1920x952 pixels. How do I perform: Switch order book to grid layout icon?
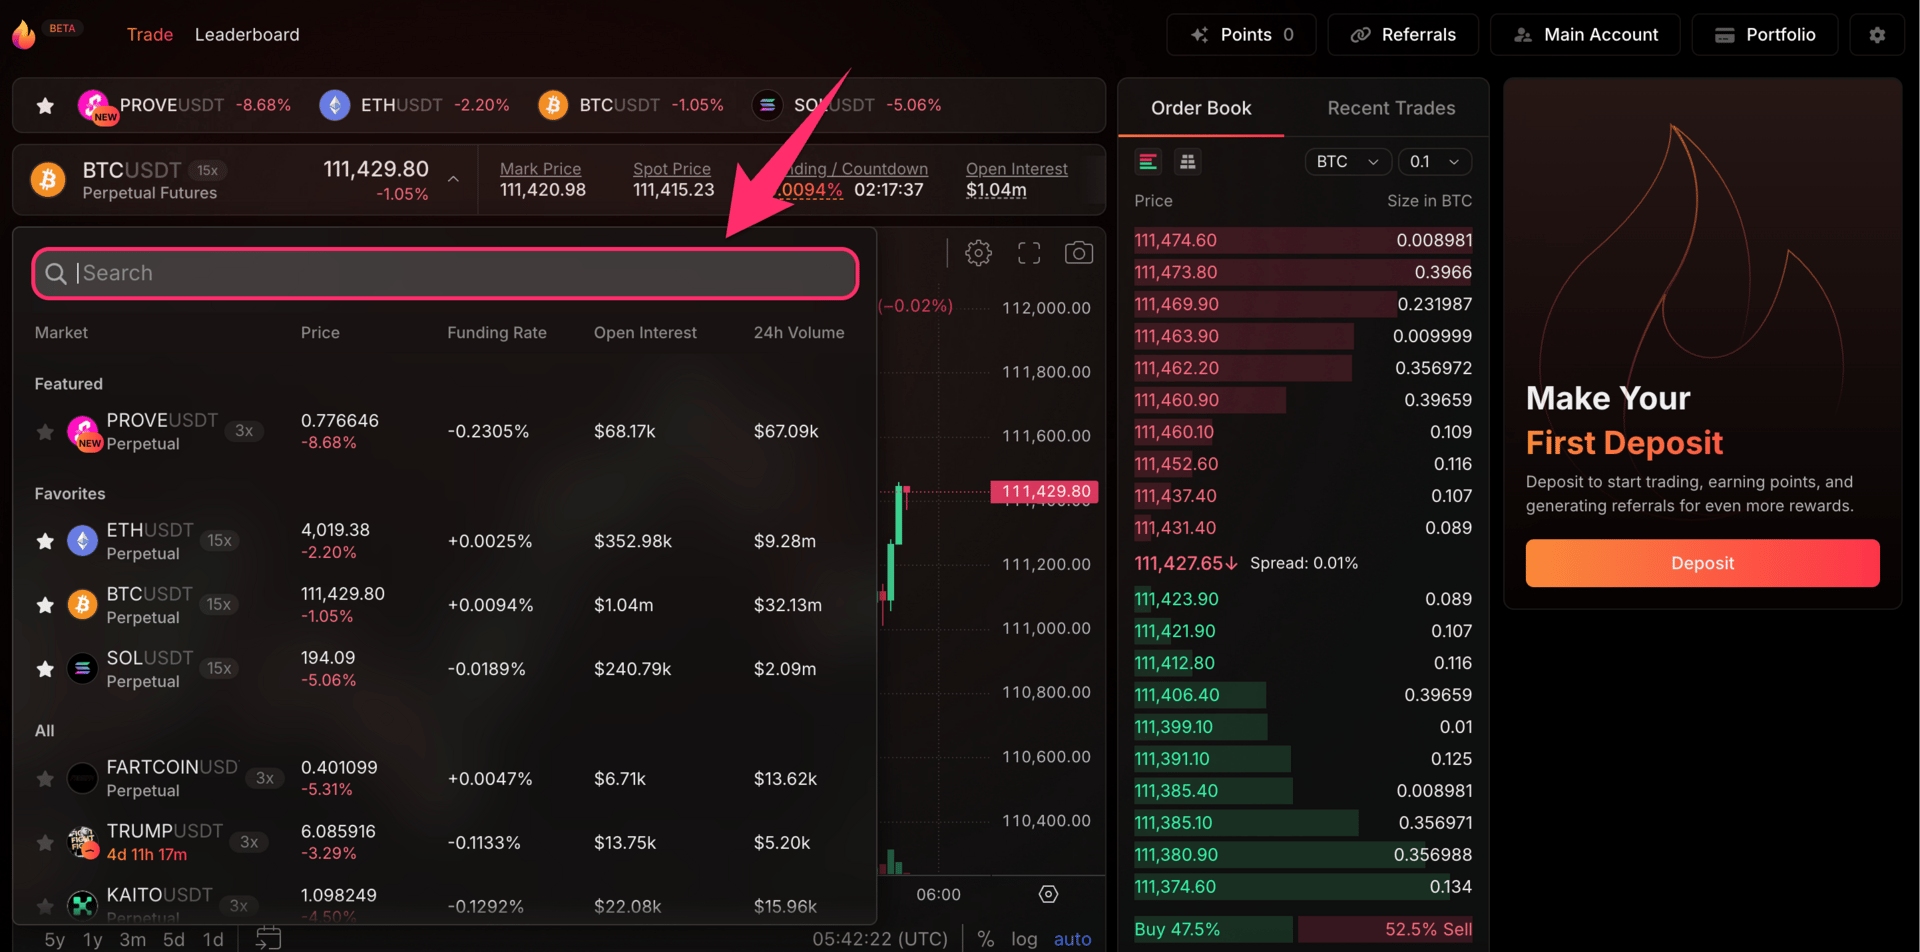tap(1187, 162)
